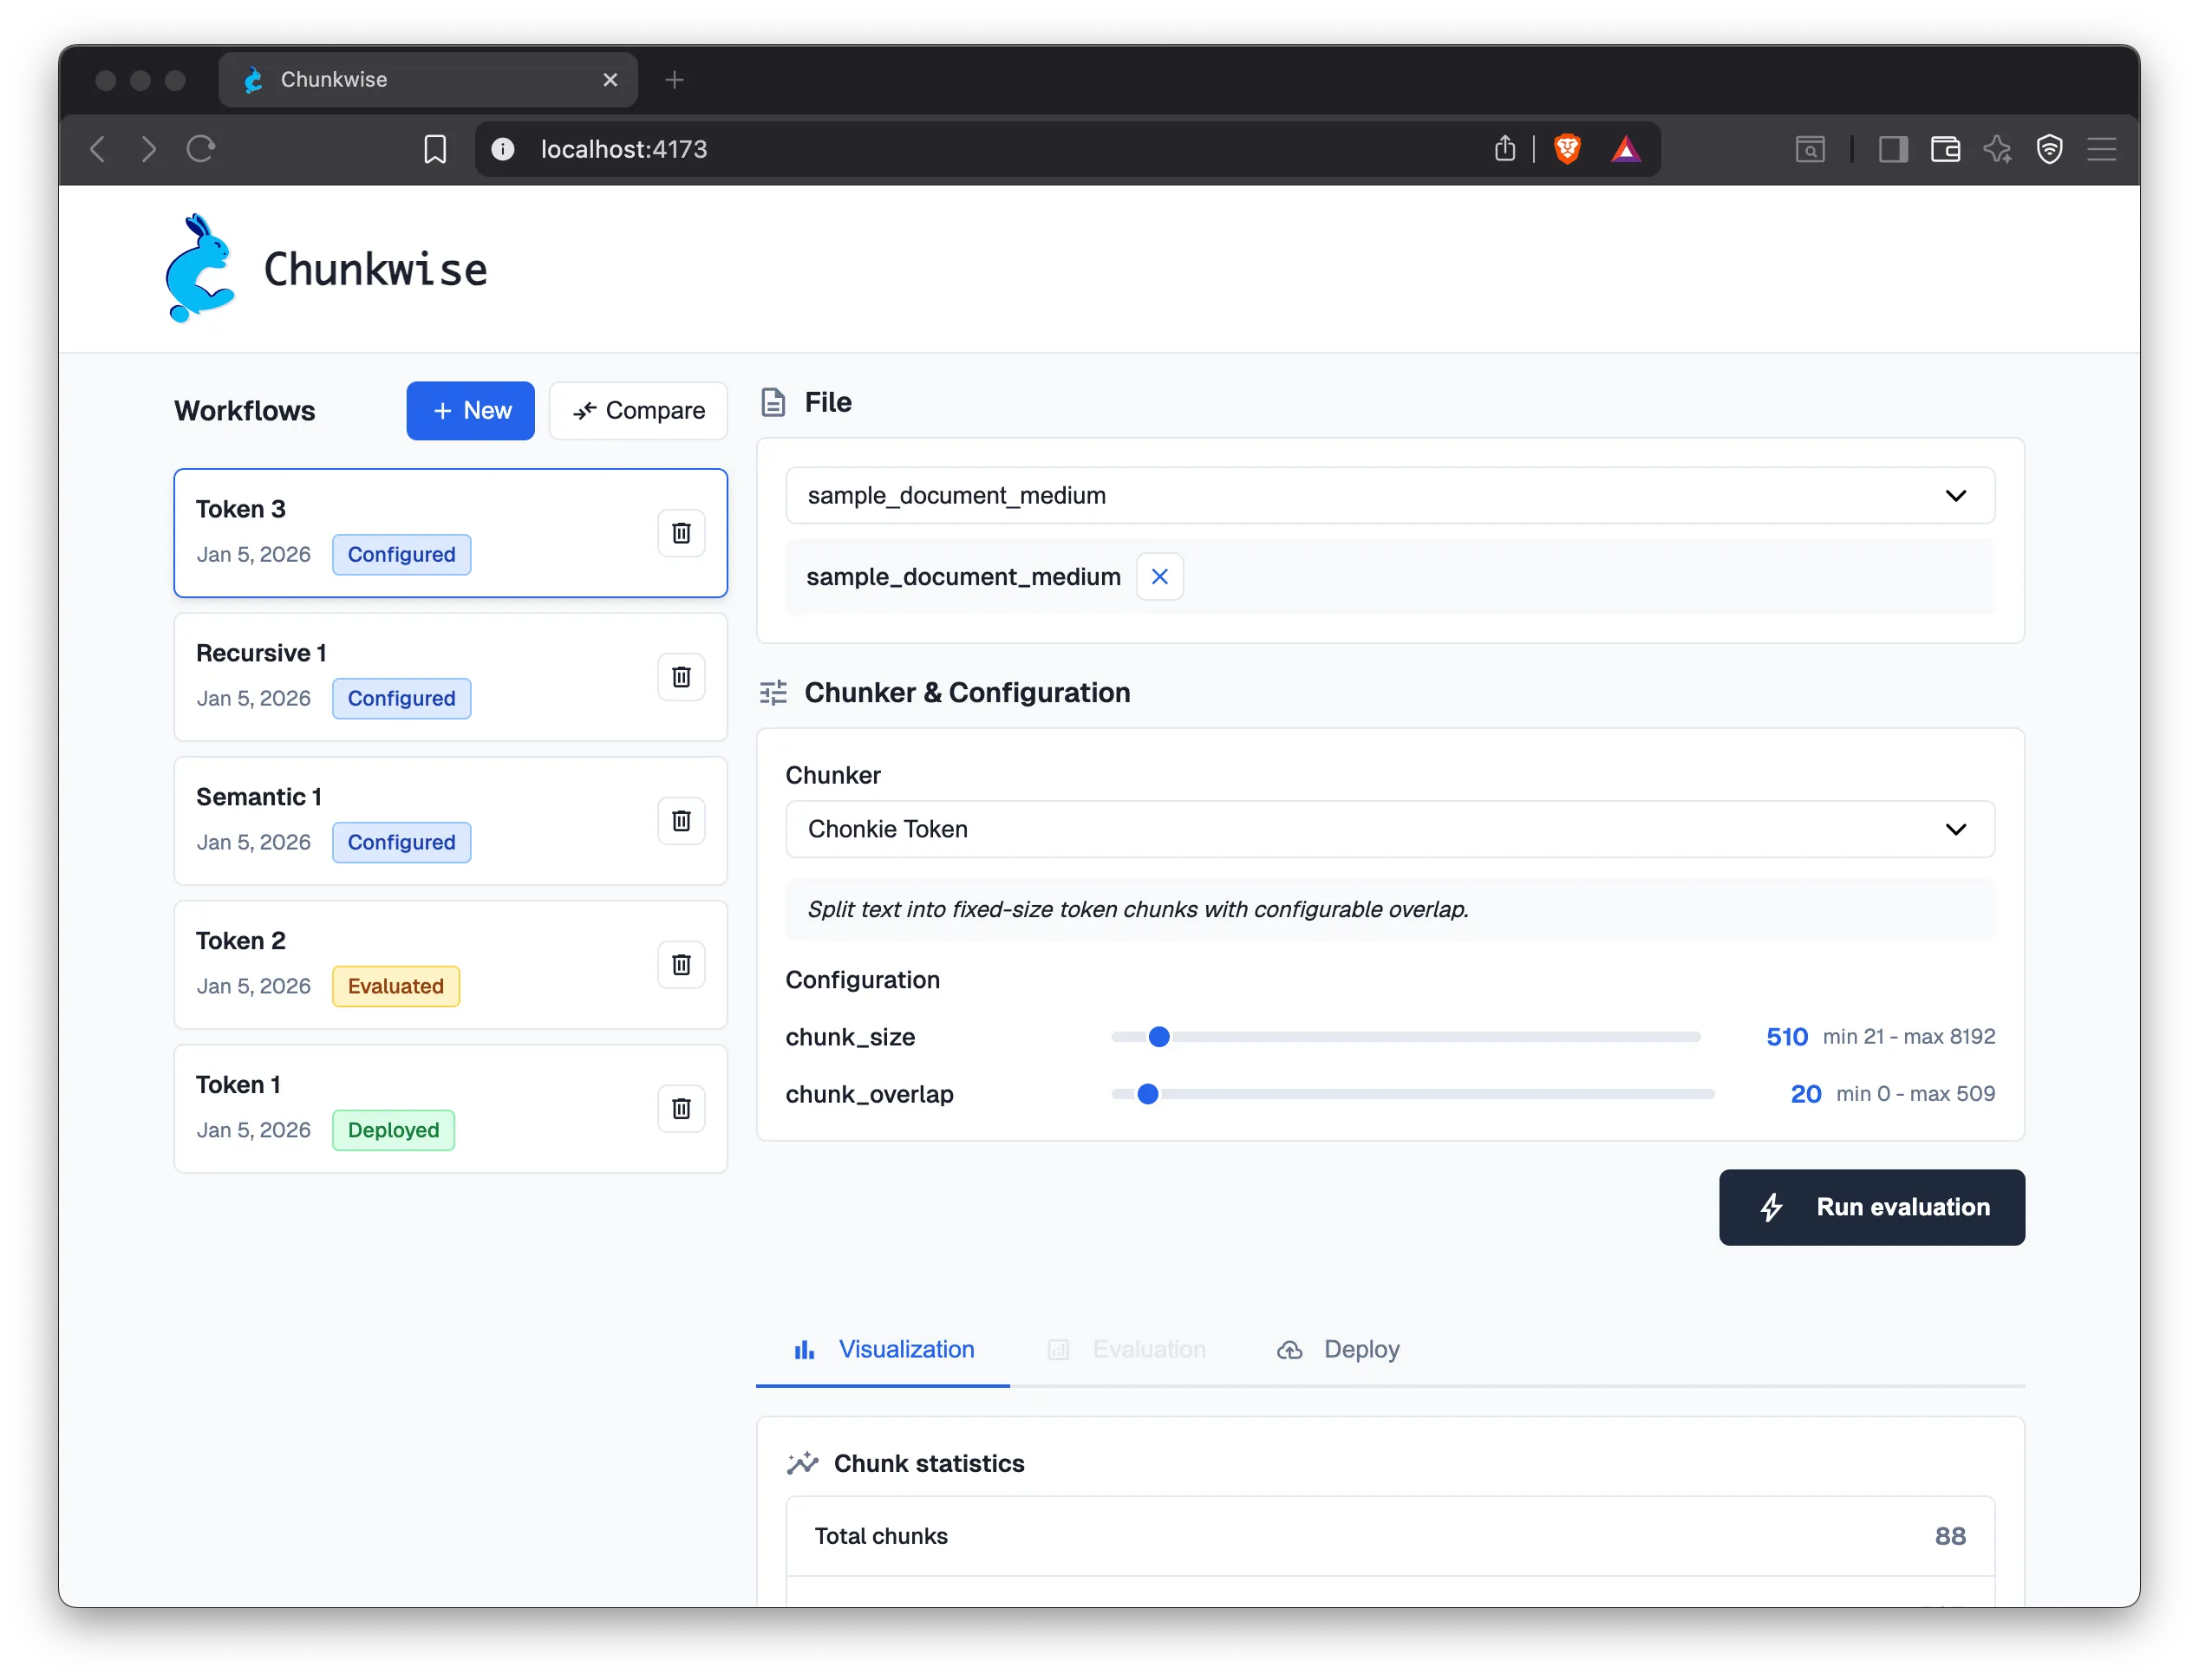This screenshot has width=2199, height=1680.
Task: Click the lightning icon on Run evaluation
Action: (x=1772, y=1207)
